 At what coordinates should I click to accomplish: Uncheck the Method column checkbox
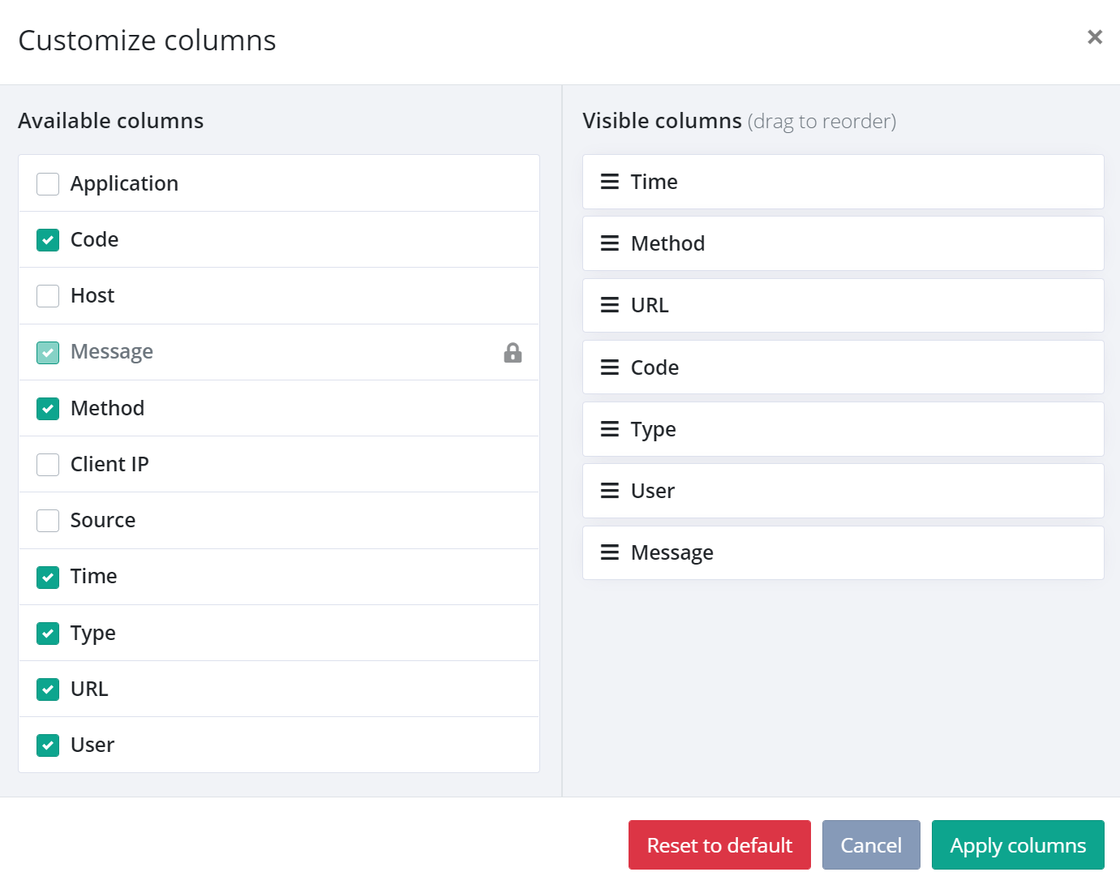pos(48,409)
